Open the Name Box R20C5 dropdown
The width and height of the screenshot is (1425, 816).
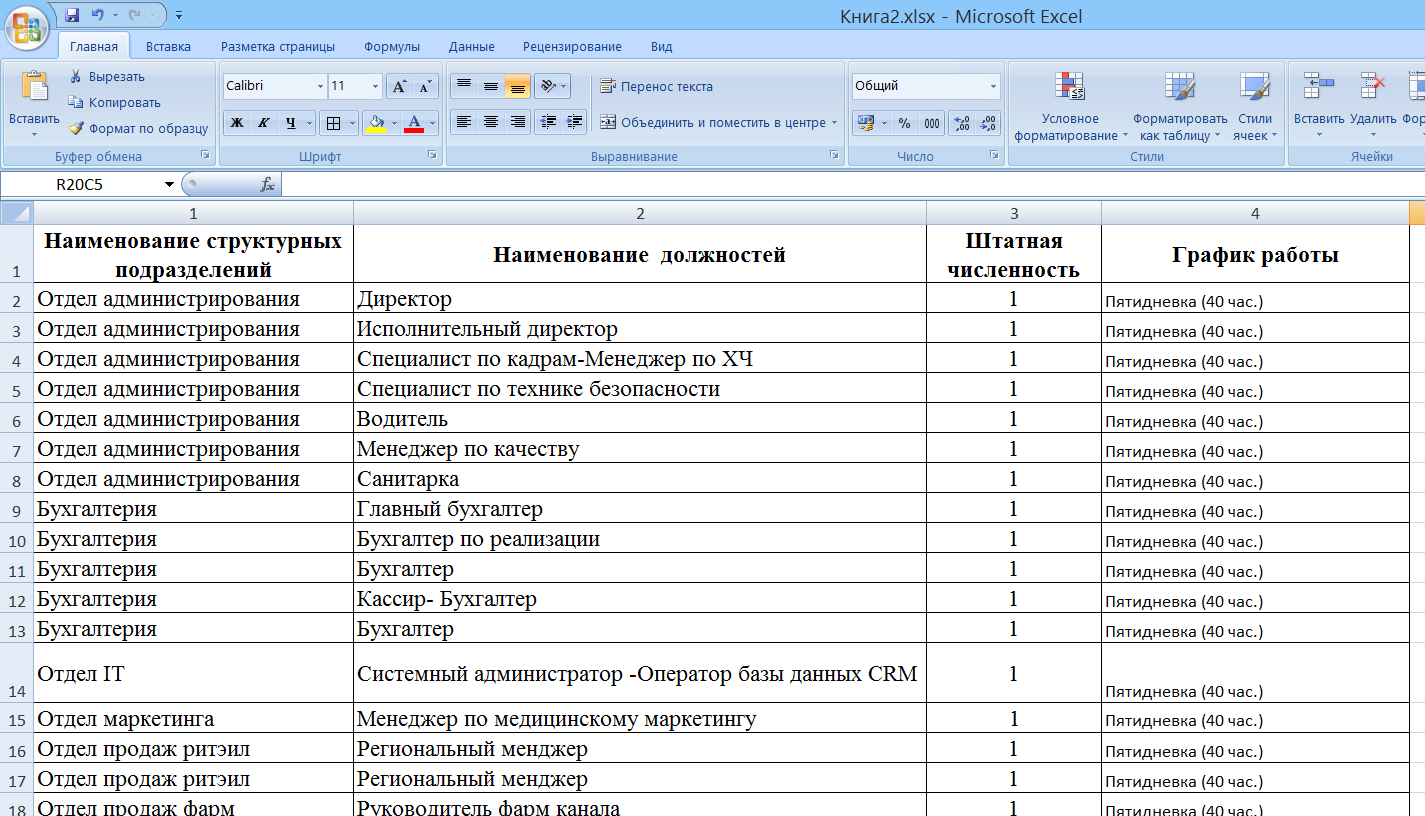pos(169,185)
